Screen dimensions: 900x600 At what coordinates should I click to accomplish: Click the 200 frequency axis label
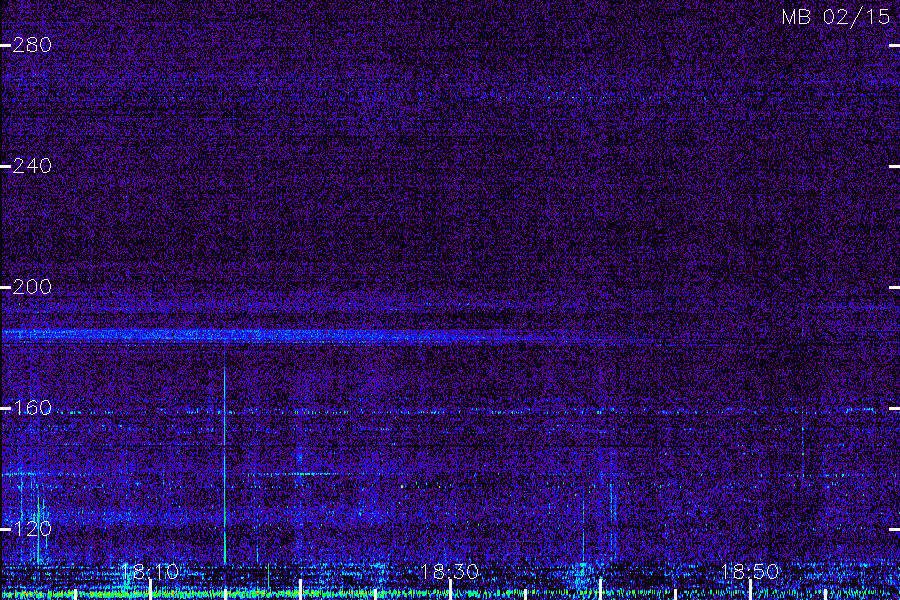point(32,287)
